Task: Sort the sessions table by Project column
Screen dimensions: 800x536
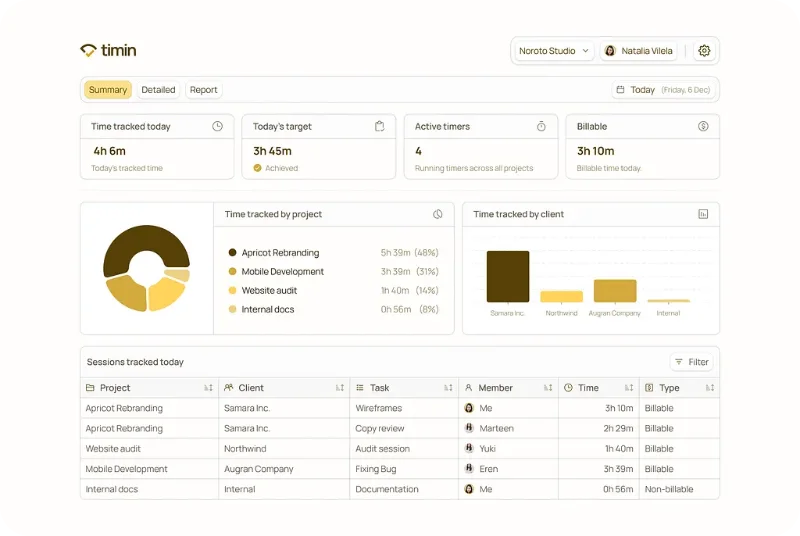Action: coord(208,388)
